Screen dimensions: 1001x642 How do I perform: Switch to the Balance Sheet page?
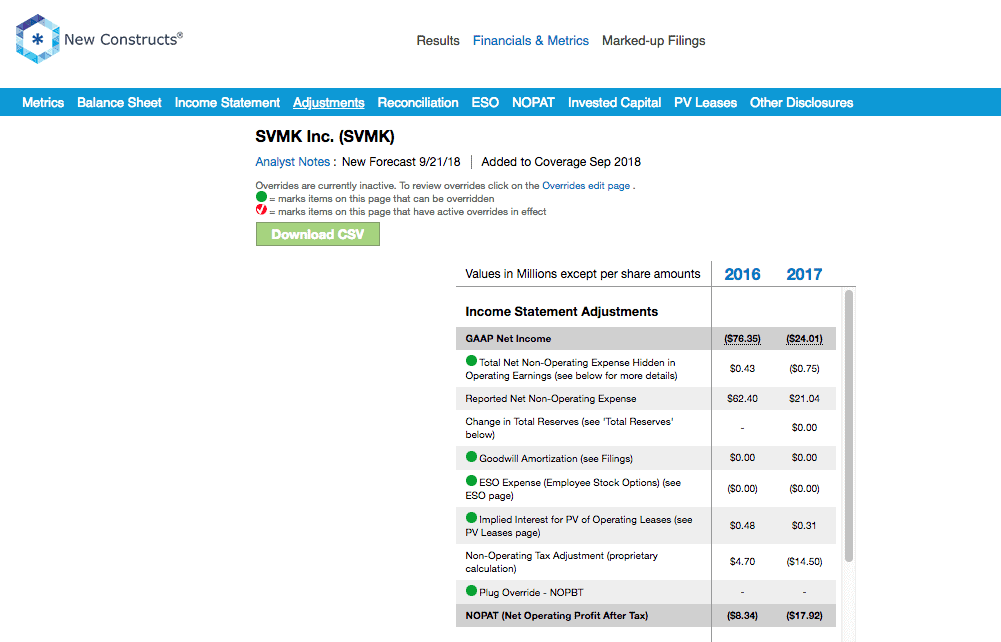pyautogui.click(x=119, y=103)
